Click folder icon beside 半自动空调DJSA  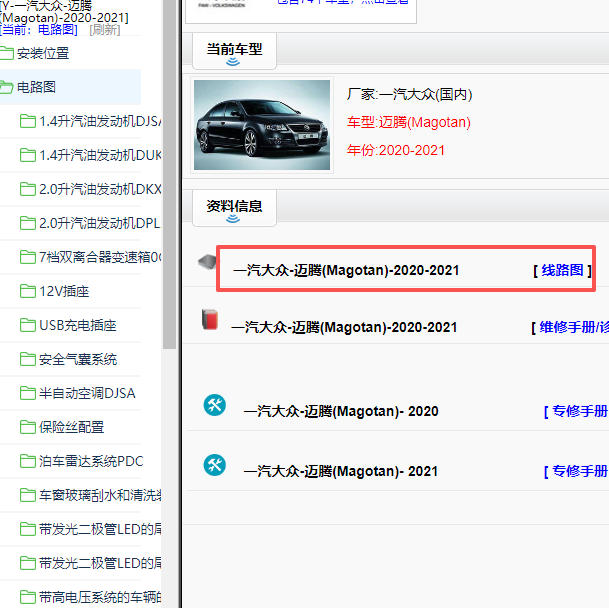(28, 393)
